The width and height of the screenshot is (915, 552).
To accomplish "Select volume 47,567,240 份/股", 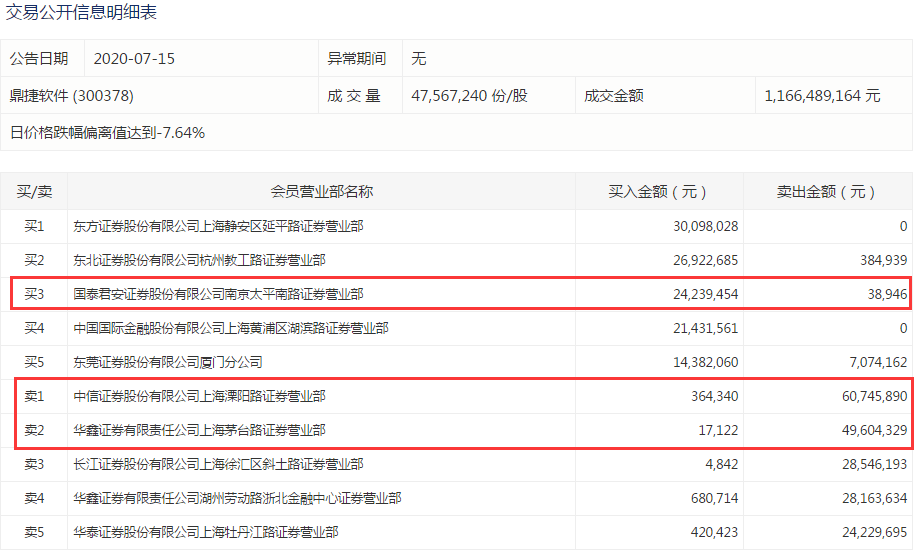I will [x=469, y=96].
